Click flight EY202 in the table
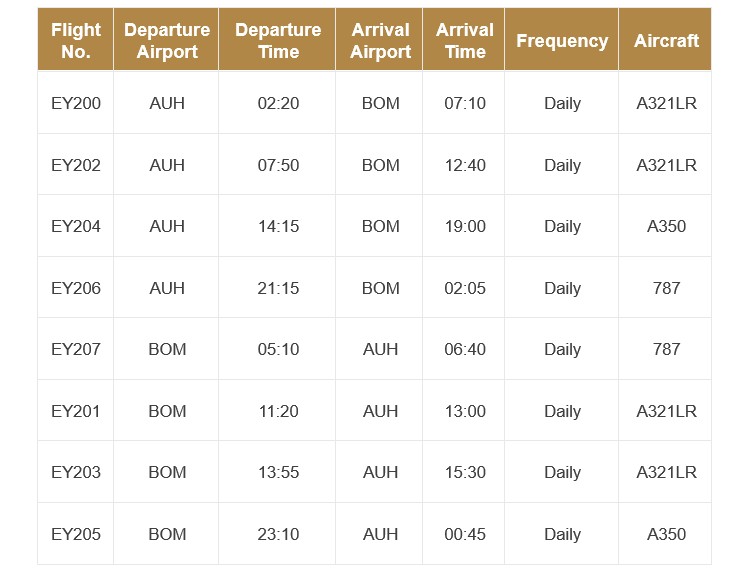This screenshot has height=587, width=743. [x=76, y=165]
